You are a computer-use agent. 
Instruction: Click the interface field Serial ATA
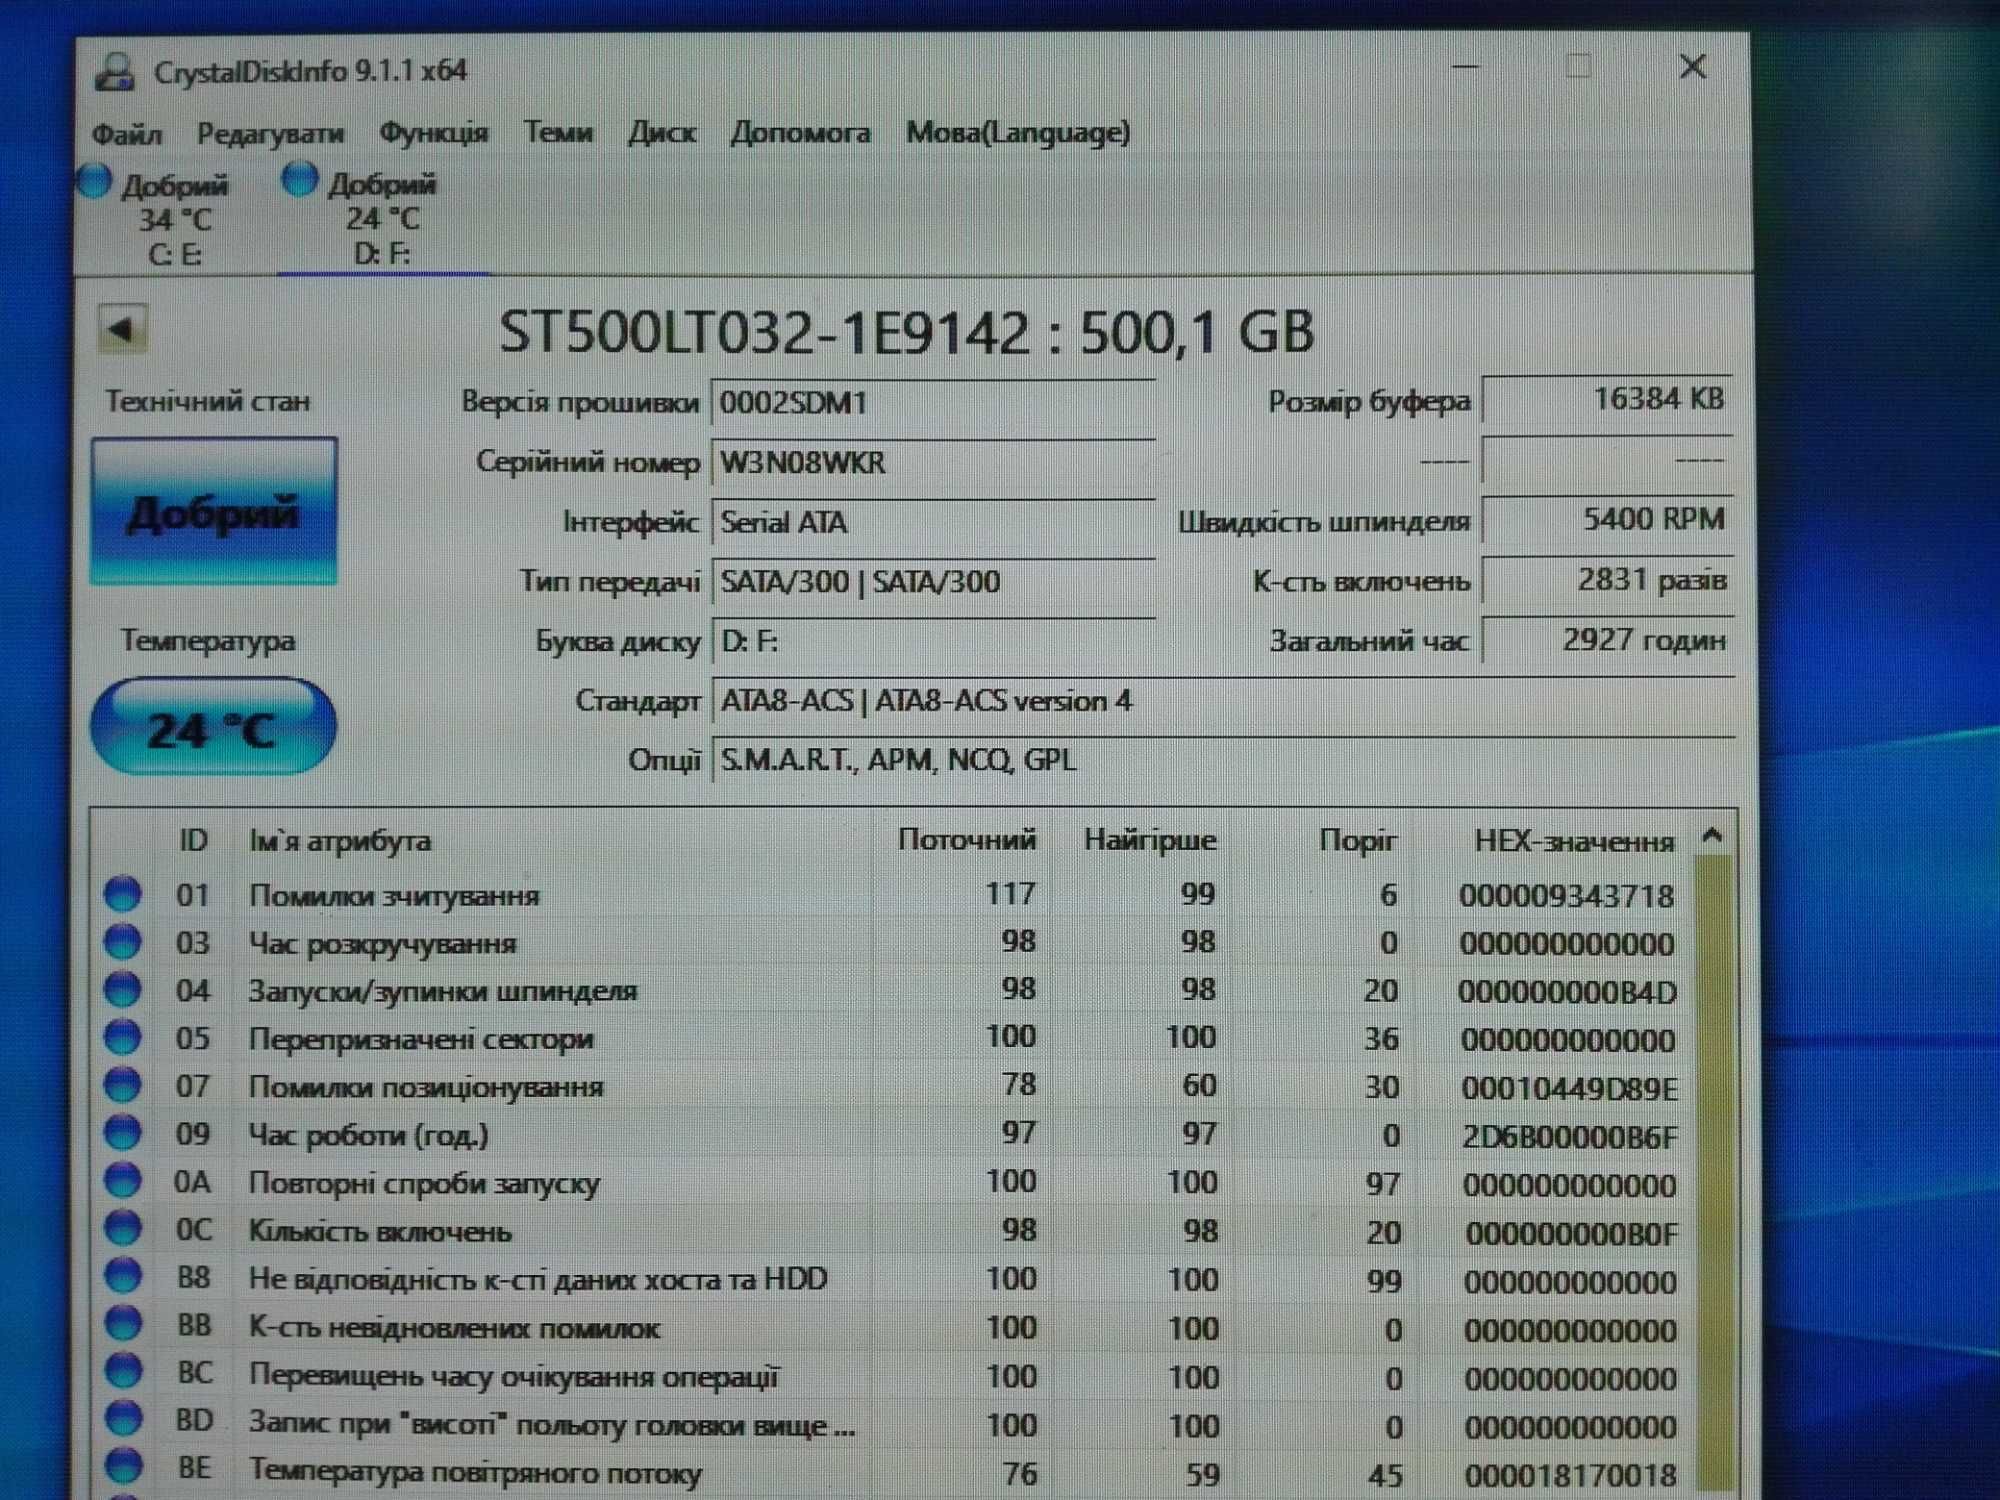click(933, 522)
